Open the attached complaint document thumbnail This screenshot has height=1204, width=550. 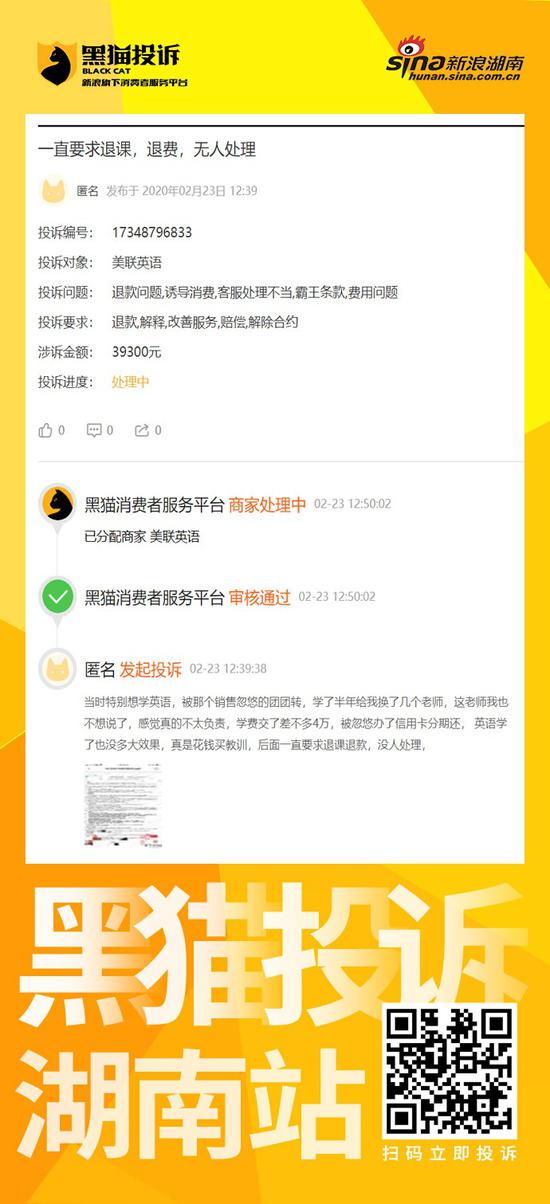coord(124,804)
